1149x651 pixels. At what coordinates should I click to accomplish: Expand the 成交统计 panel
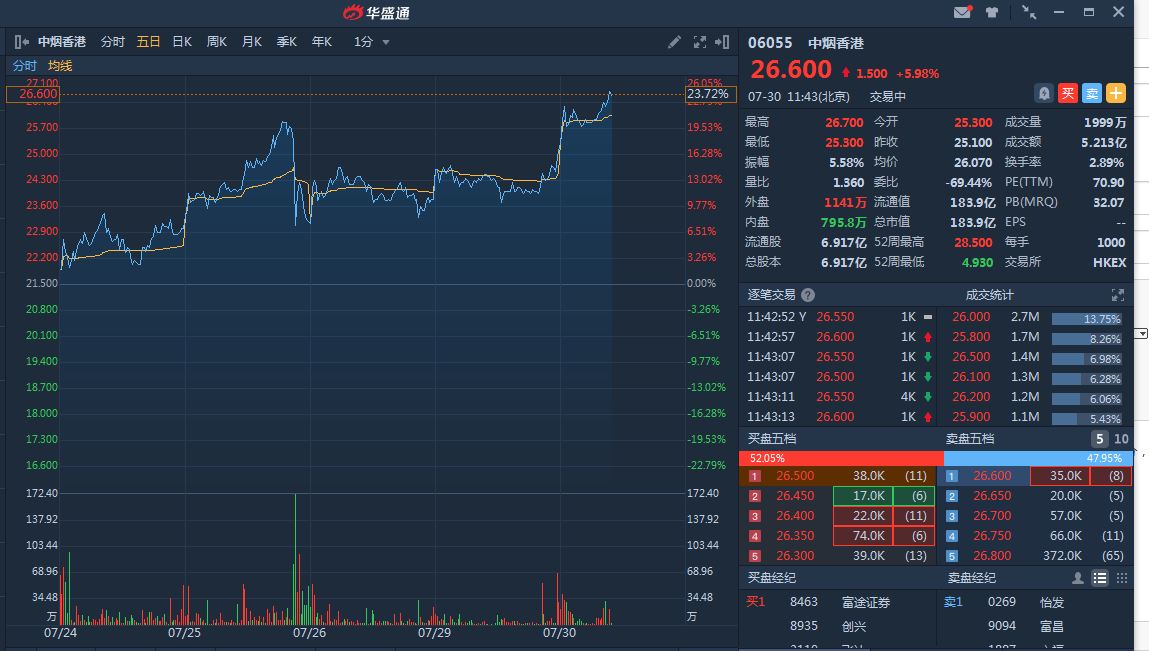coord(1117,295)
